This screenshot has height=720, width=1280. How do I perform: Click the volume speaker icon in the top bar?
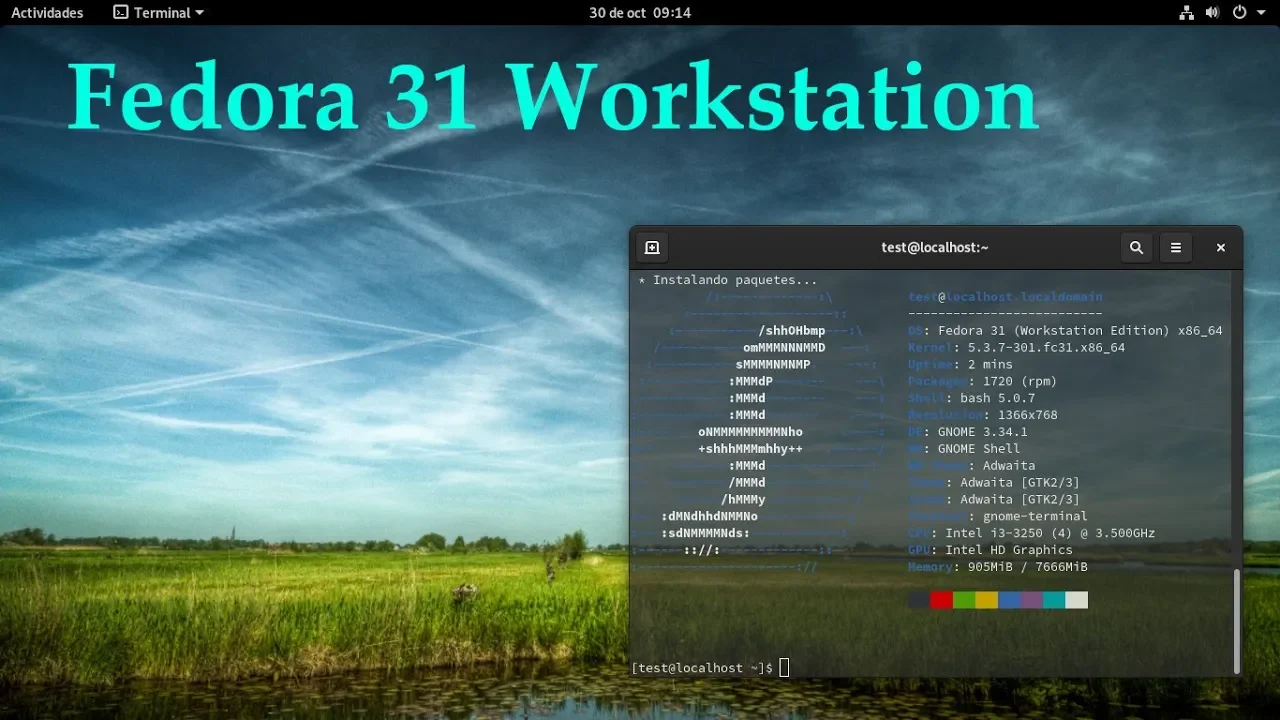point(1213,13)
